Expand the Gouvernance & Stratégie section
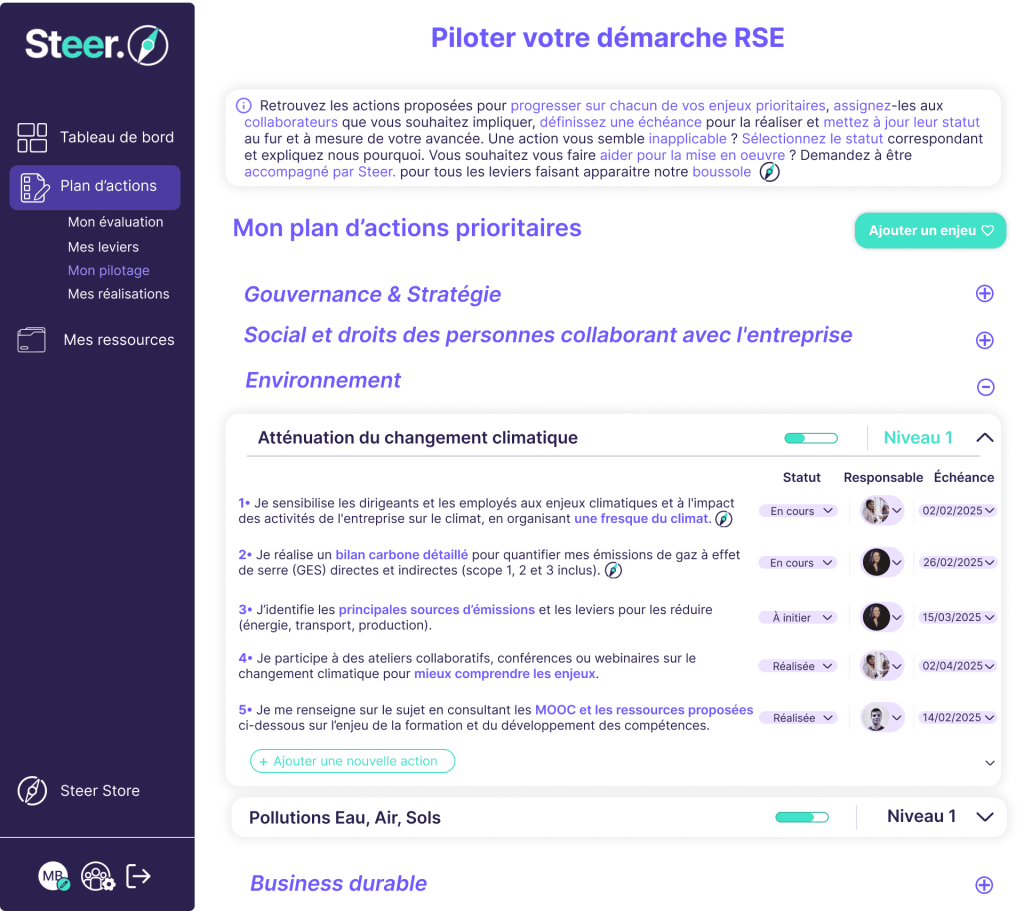The image size is (1024, 911). pyautogui.click(x=984, y=294)
